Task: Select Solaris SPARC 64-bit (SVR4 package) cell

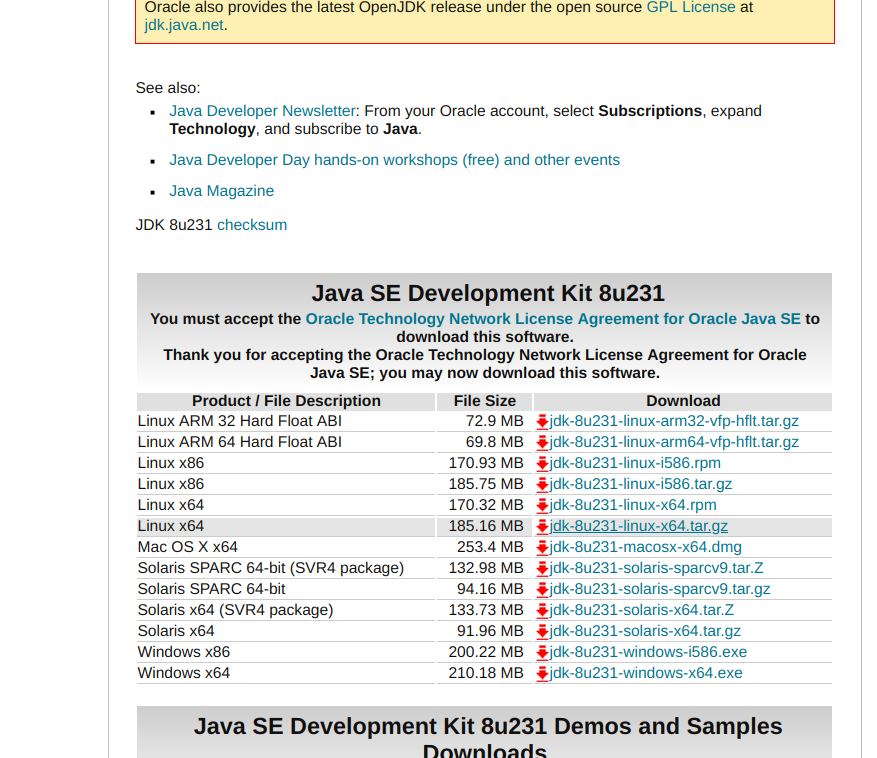Action: [x=286, y=568]
